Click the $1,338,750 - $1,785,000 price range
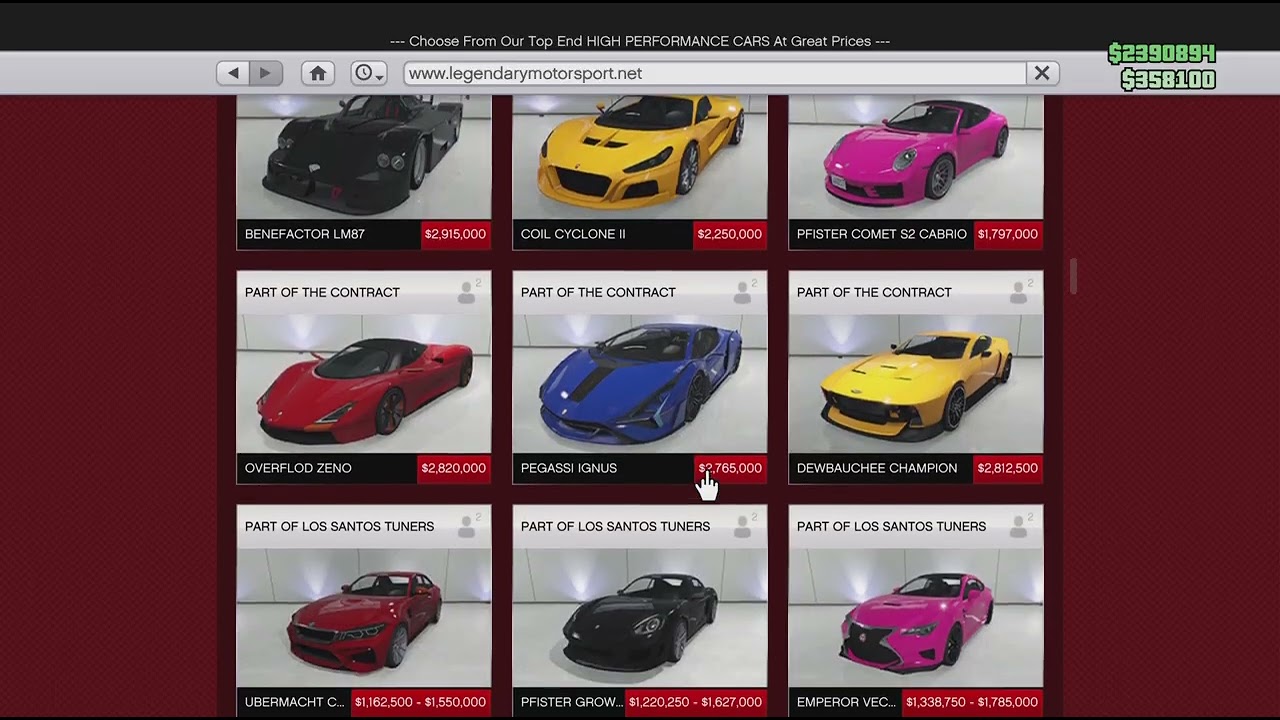1280x720 pixels. 972,702
